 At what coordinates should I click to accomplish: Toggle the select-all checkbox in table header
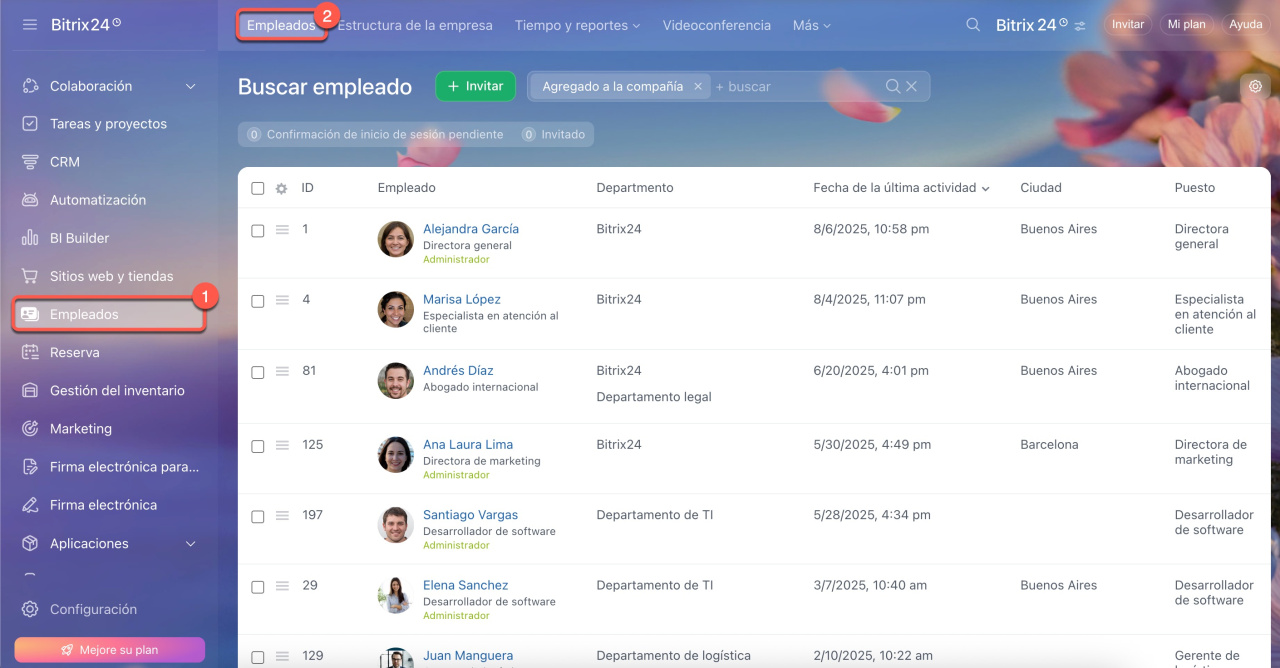point(257,188)
